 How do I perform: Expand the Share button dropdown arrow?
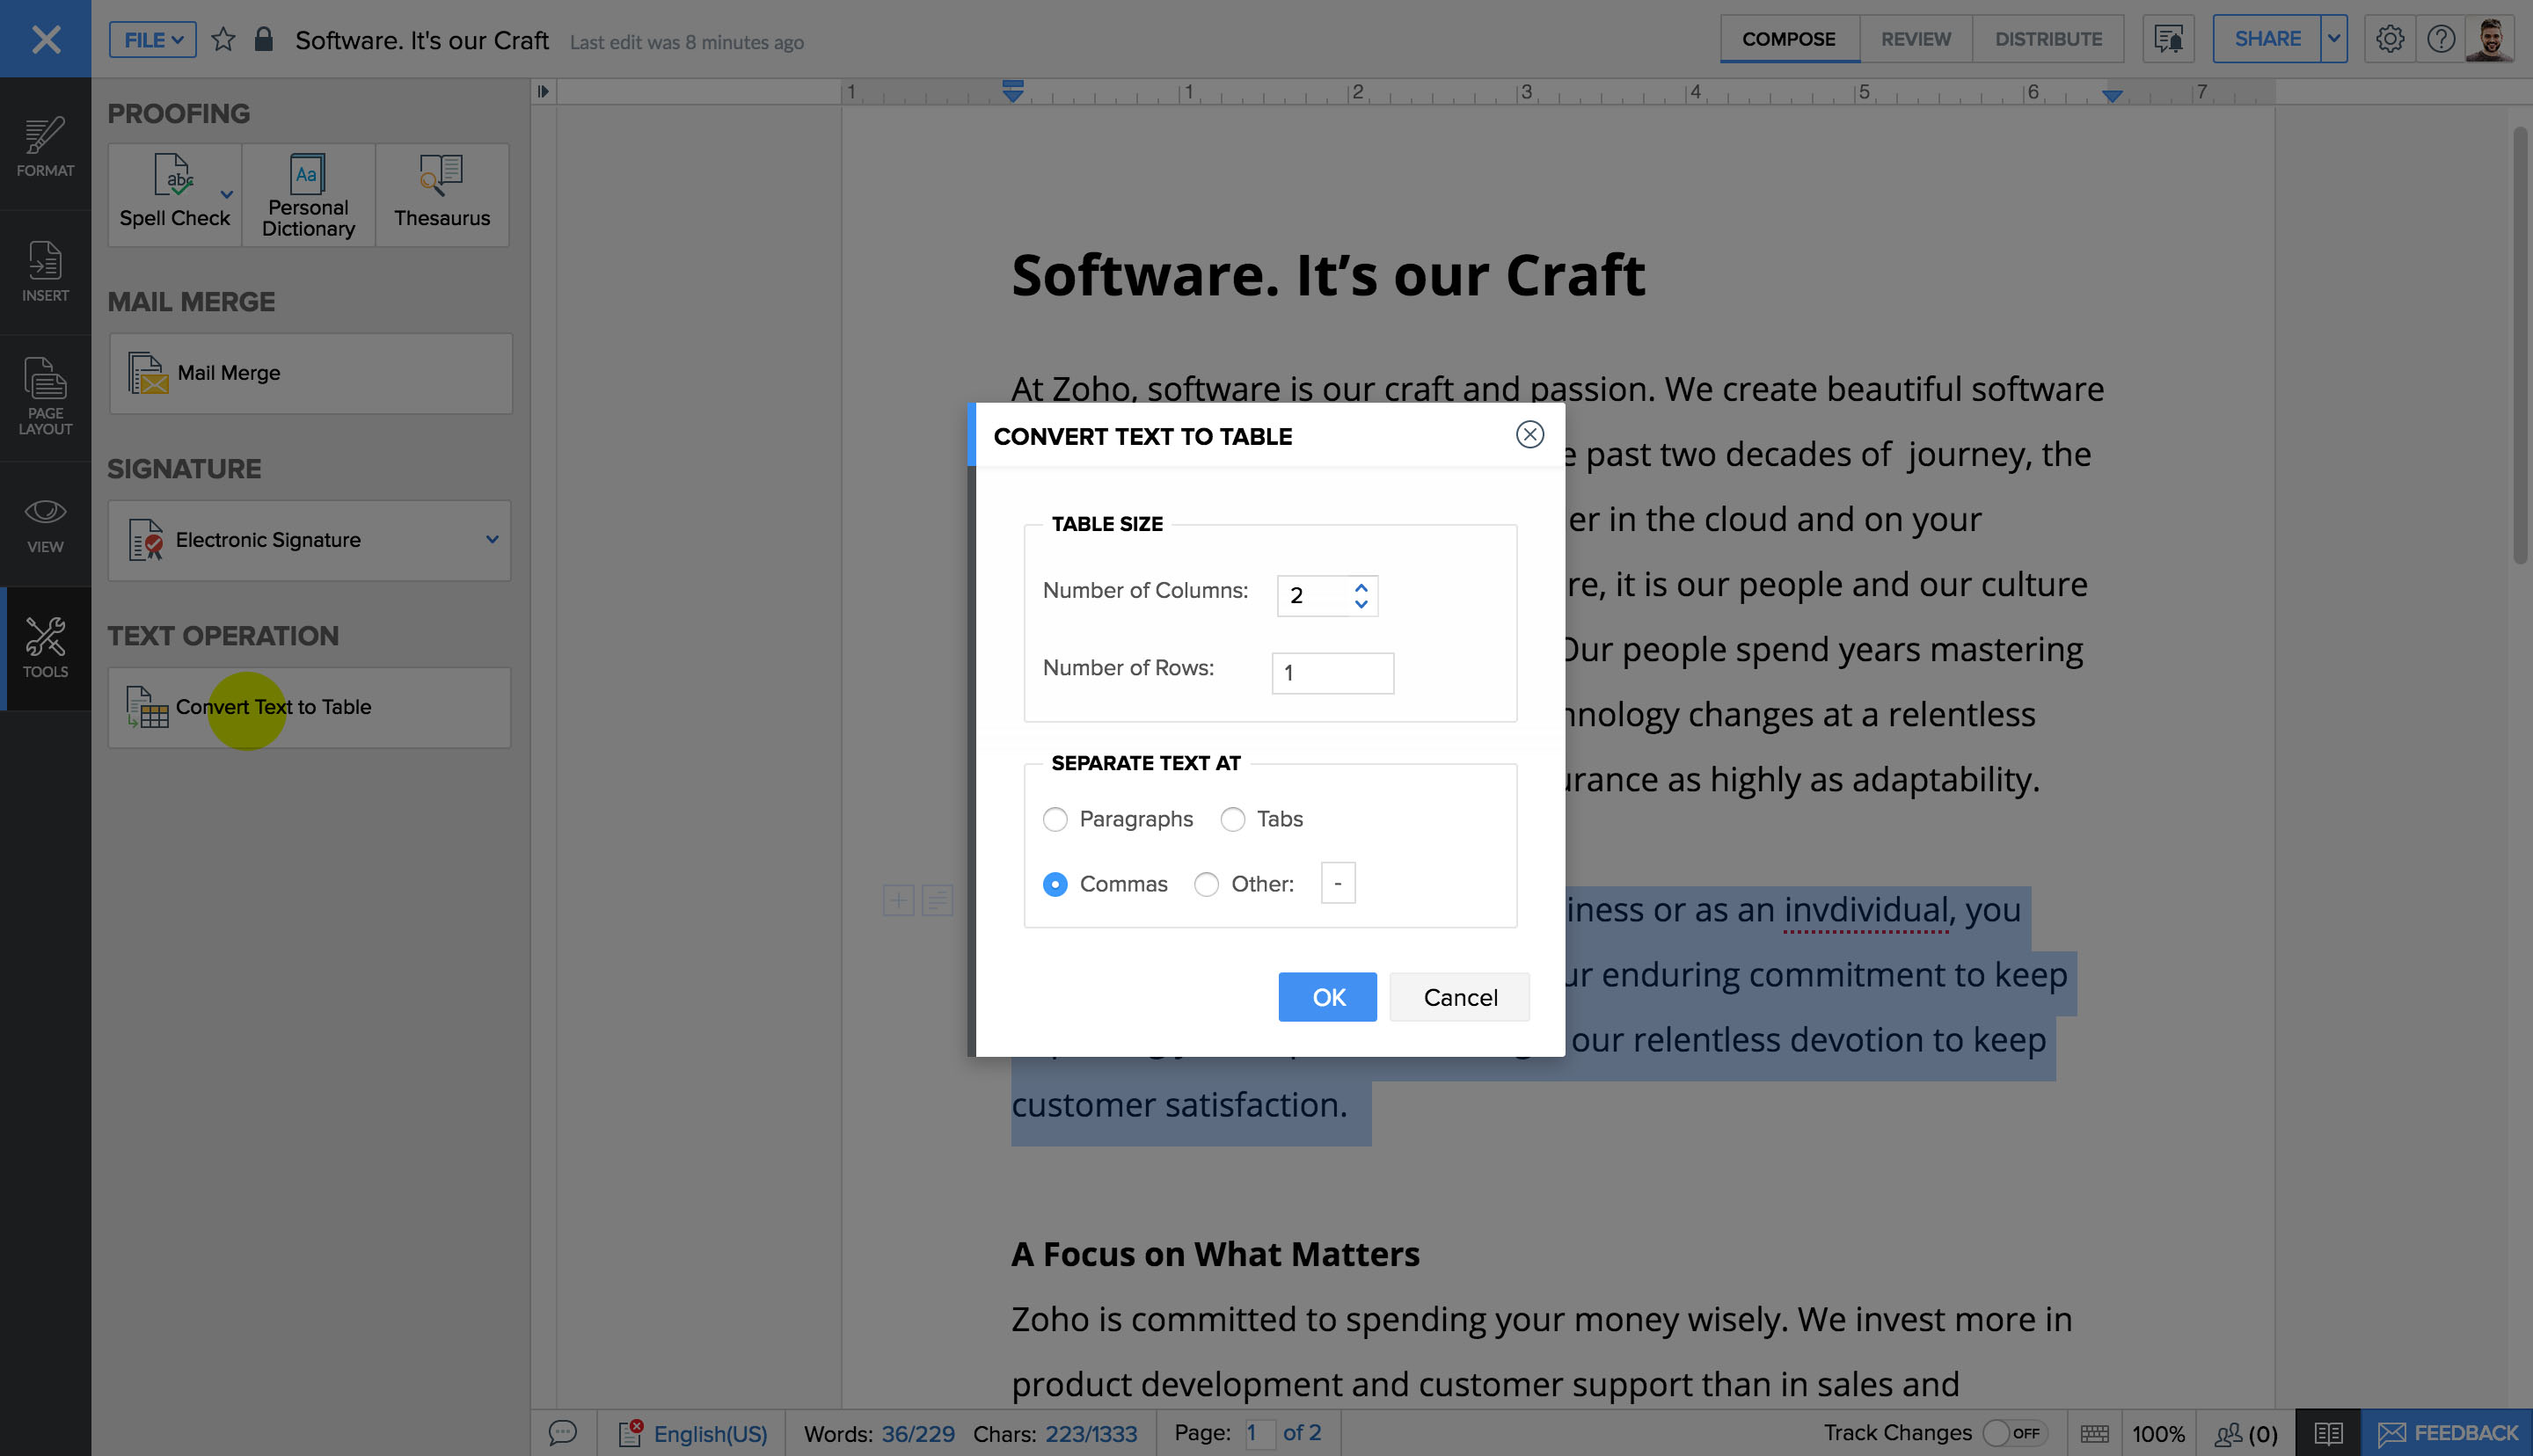pyautogui.click(x=2333, y=39)
